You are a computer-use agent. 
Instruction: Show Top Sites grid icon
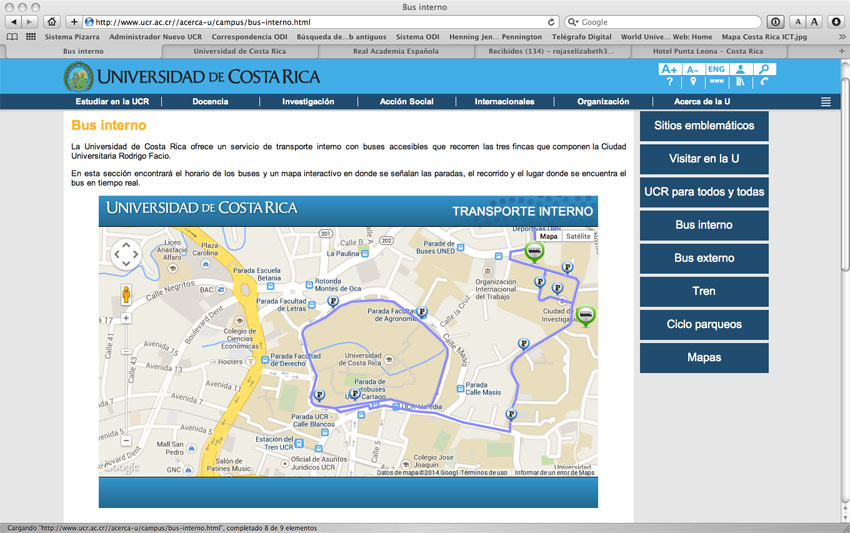(31, 37)
